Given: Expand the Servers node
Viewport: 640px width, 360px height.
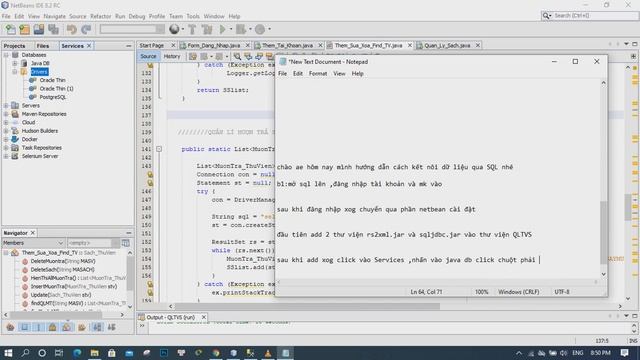Looking at the screenshot, I should [6, 106].
